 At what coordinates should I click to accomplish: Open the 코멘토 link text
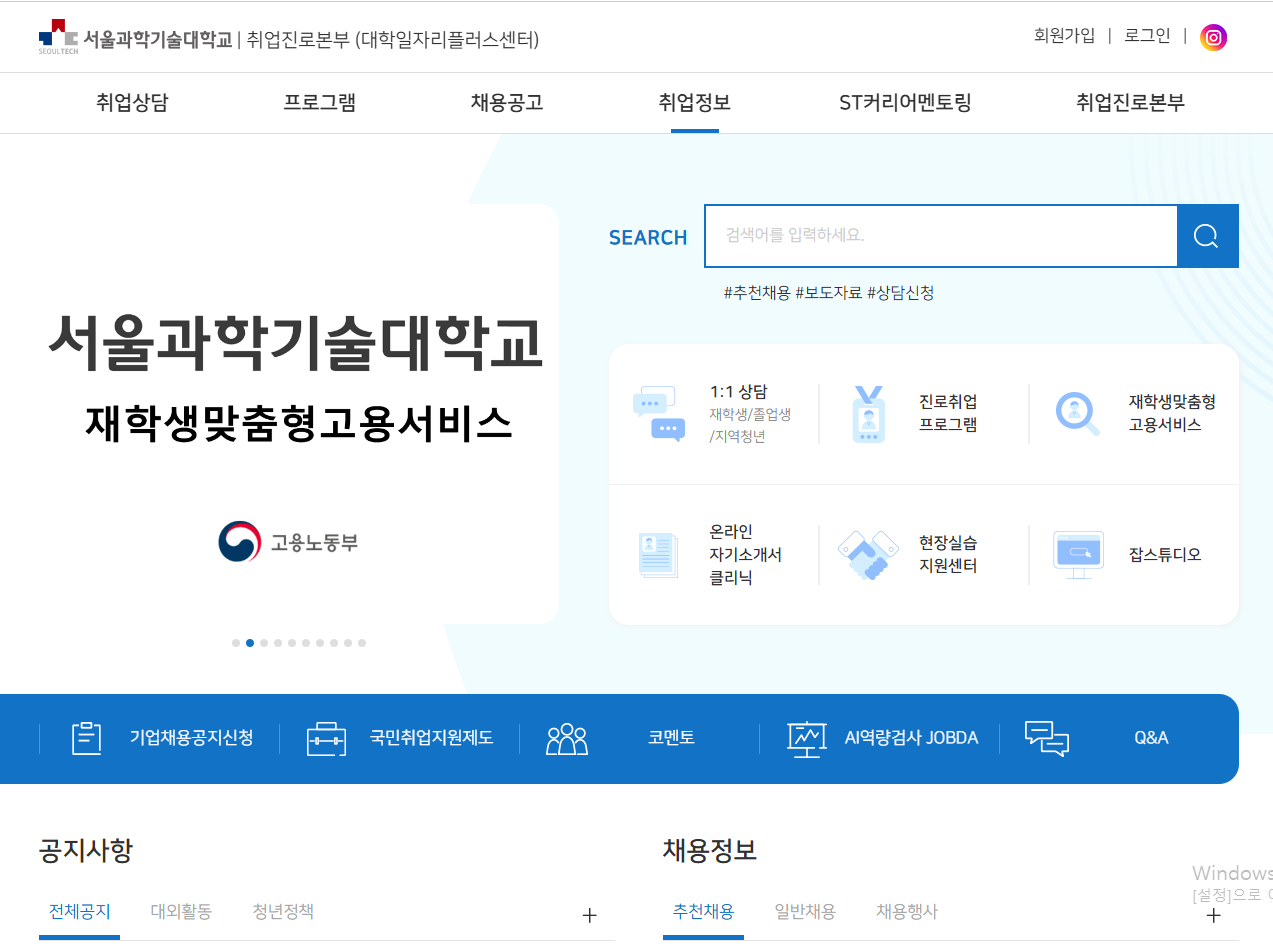[x=671, y=738]
